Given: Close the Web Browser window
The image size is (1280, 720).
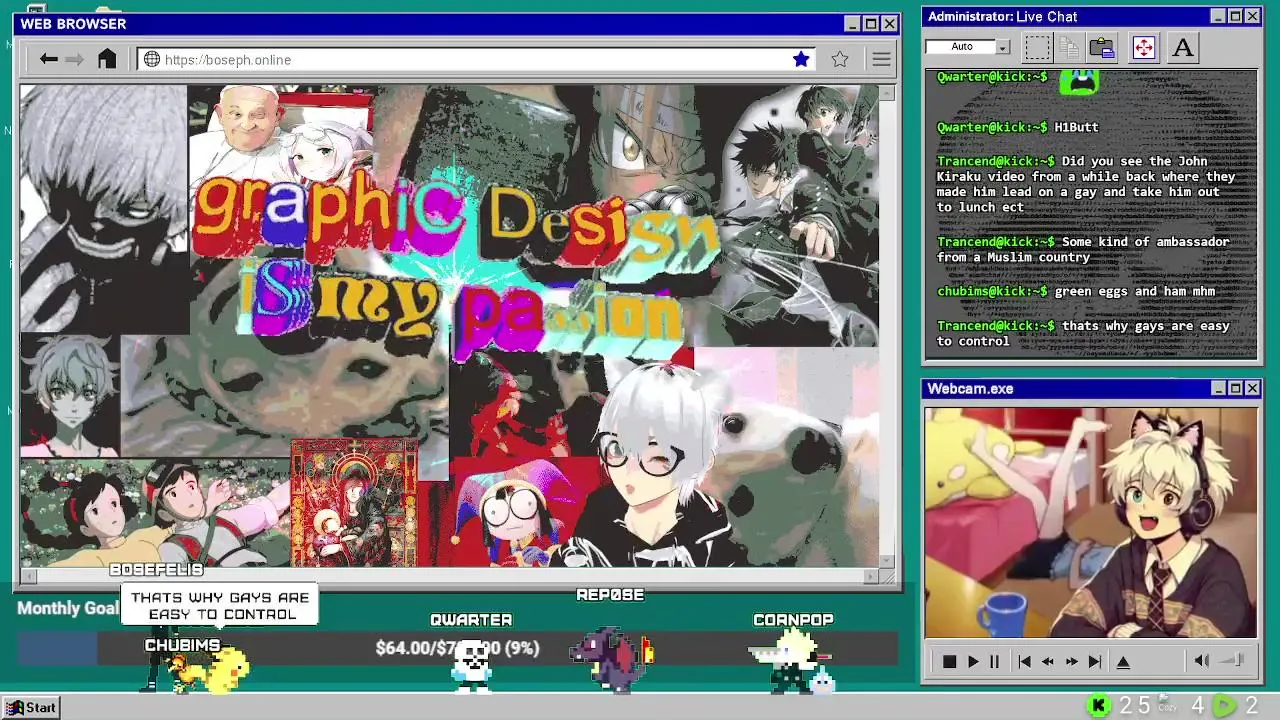Looking at the screenshot, I should [x=888, y=24].
